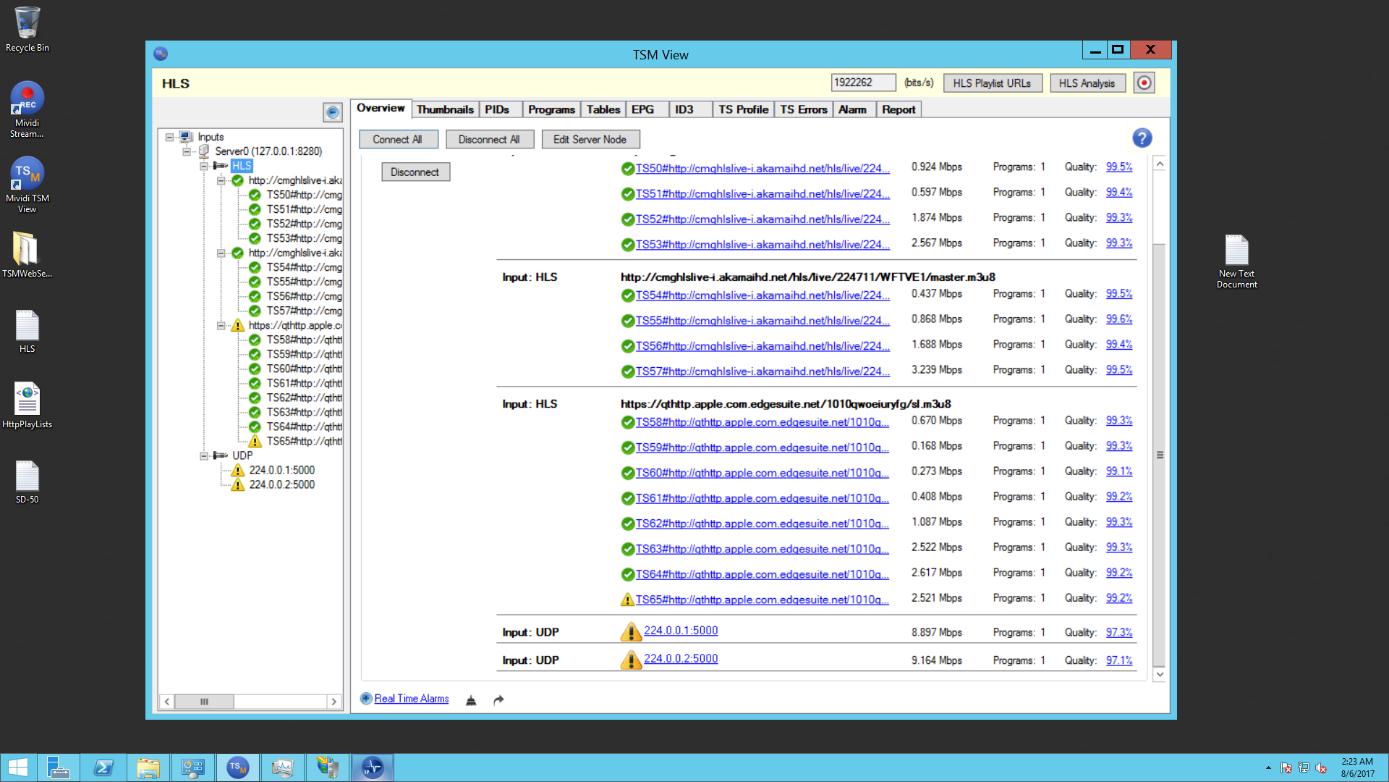This screenshot has width=1389, height=782.
Task: Click the warning icon next to 224.0.0.1:5000 in the overview
Action: pos(630,632)
